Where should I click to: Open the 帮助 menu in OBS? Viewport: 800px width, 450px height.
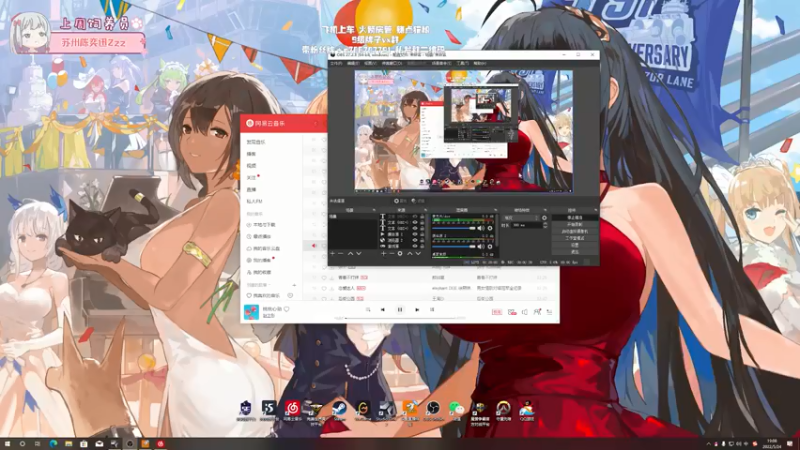pos(479,63)
